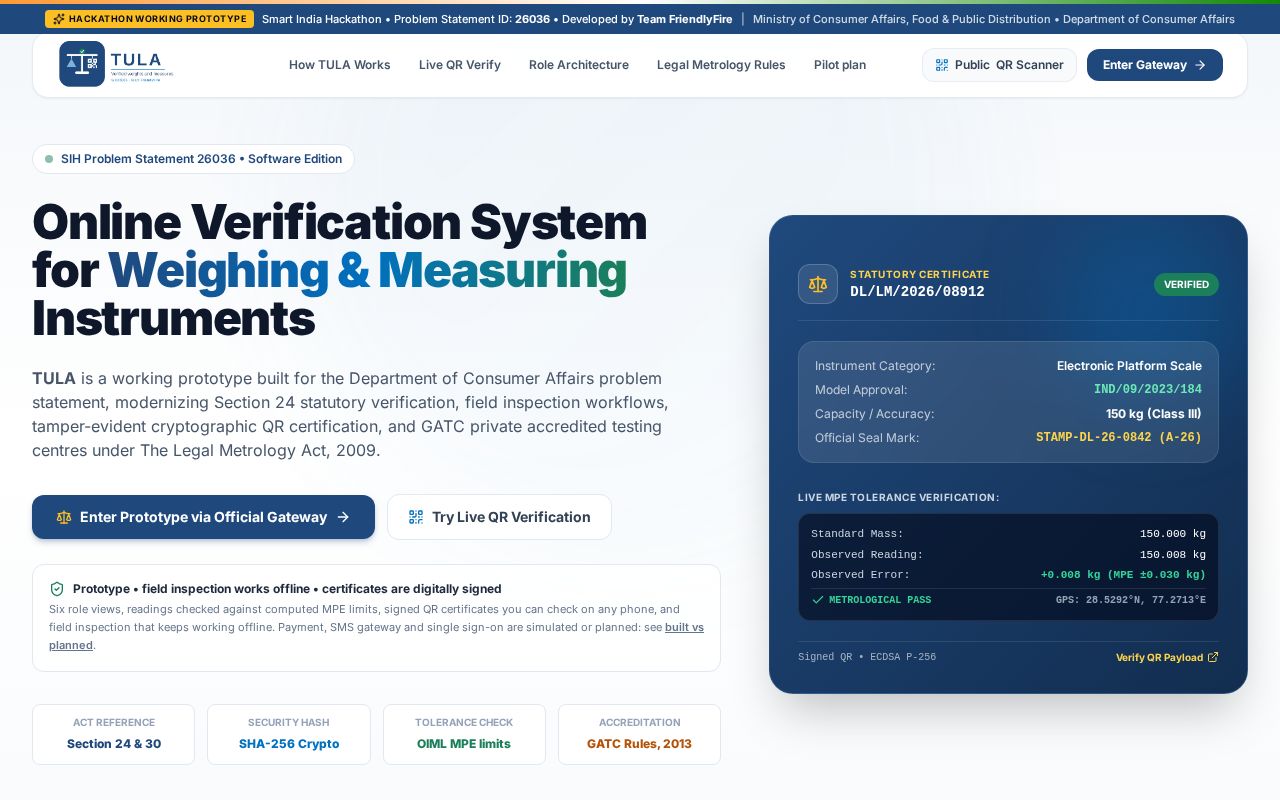
Task: Click the Enter Gateway button
Action: pos(1155,65)
